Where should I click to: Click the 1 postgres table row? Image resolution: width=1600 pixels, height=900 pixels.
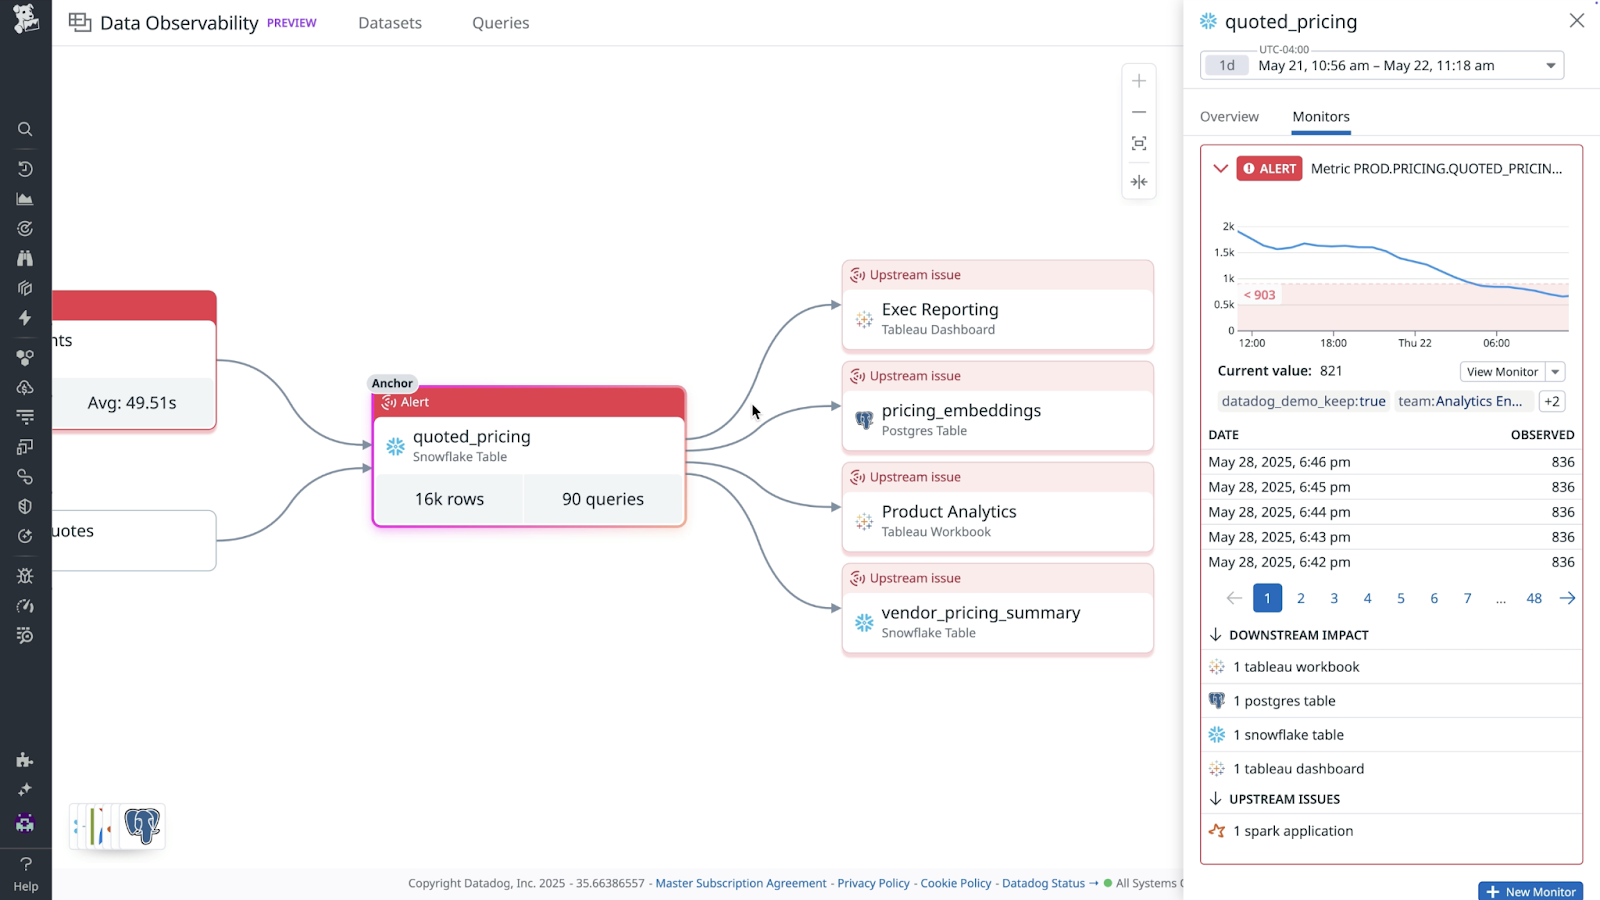coord(1391,701)
